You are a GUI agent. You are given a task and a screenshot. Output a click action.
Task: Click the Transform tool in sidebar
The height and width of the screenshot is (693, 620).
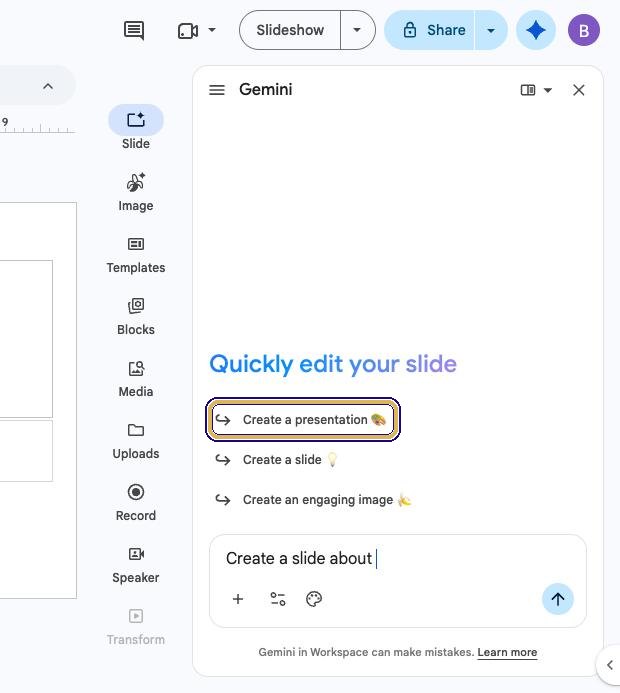[136, 627]
